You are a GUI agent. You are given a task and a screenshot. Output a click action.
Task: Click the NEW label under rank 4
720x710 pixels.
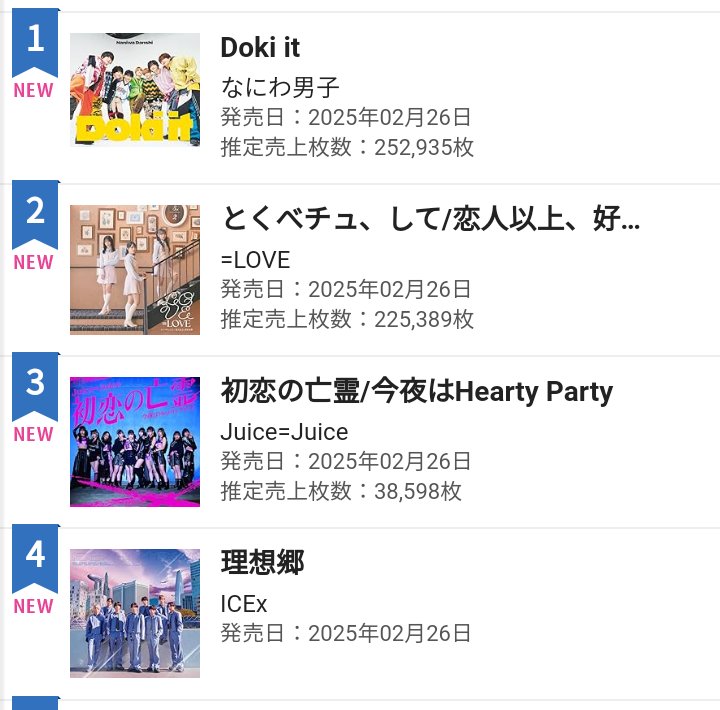[x=34, y=606]
